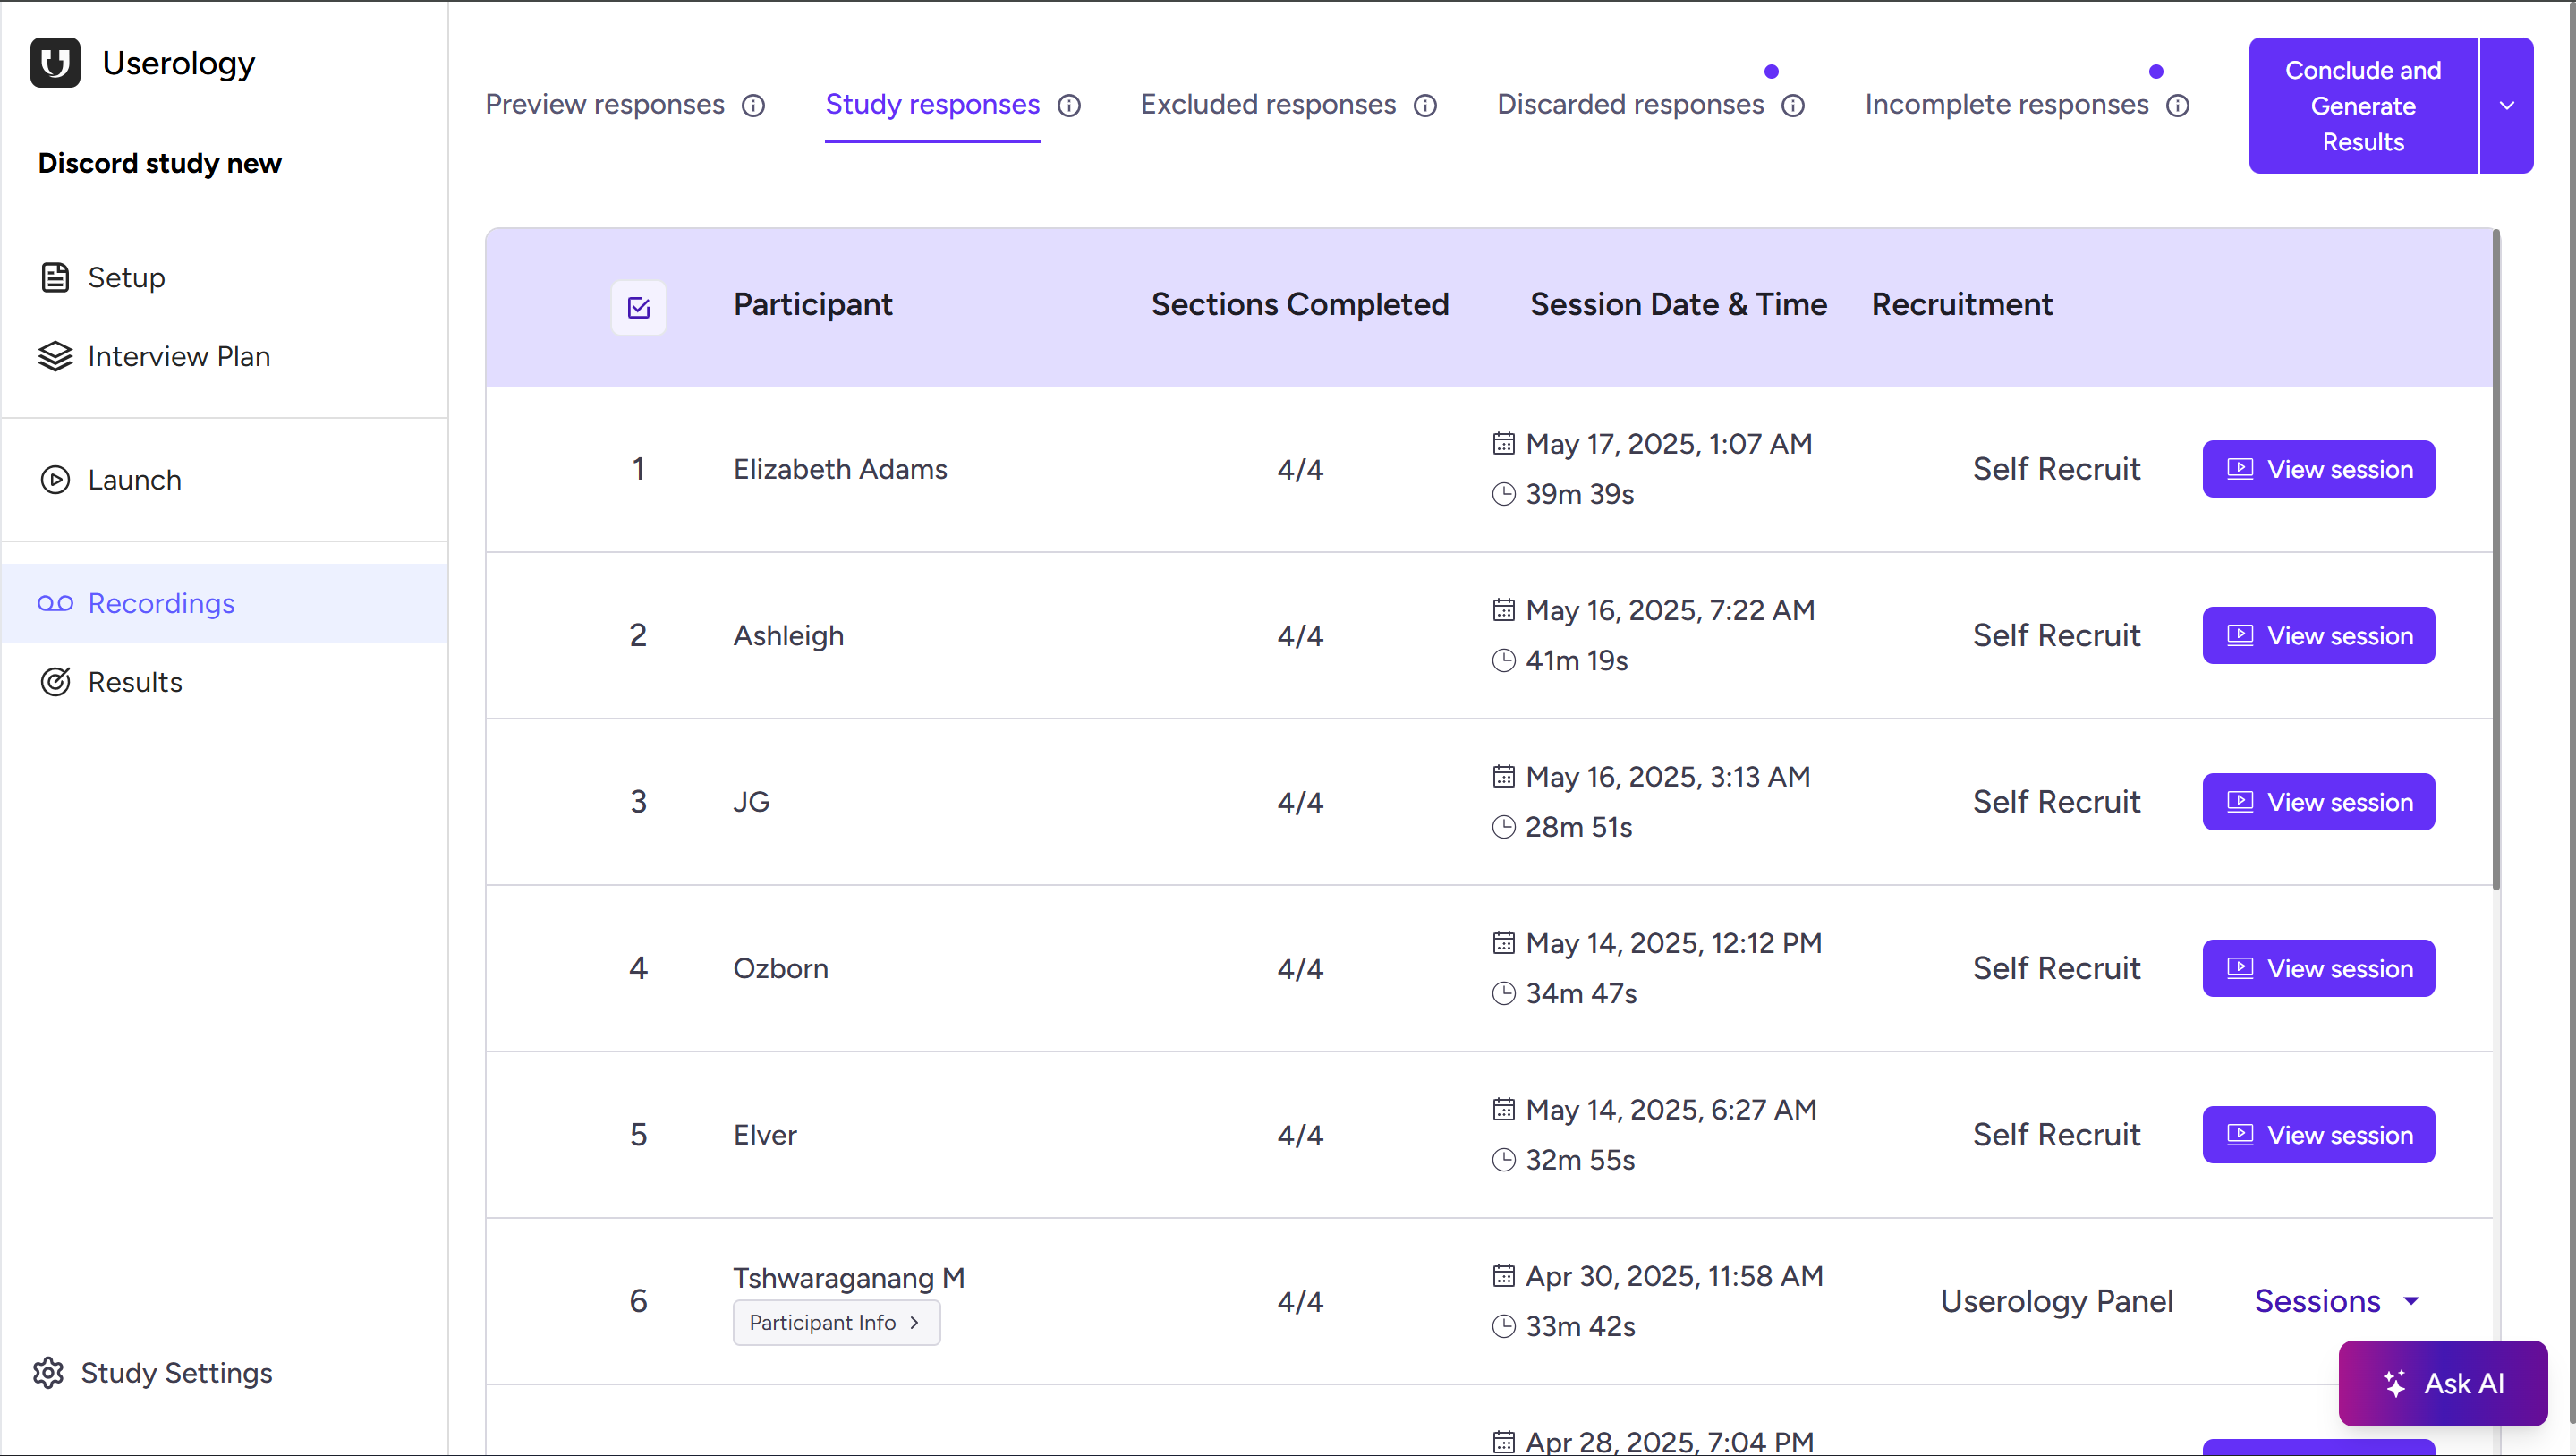Toggle the select-all checkbox in the table header
Screen dimensions: 2576x1456
pyautogui.click(x=638, y=307)
